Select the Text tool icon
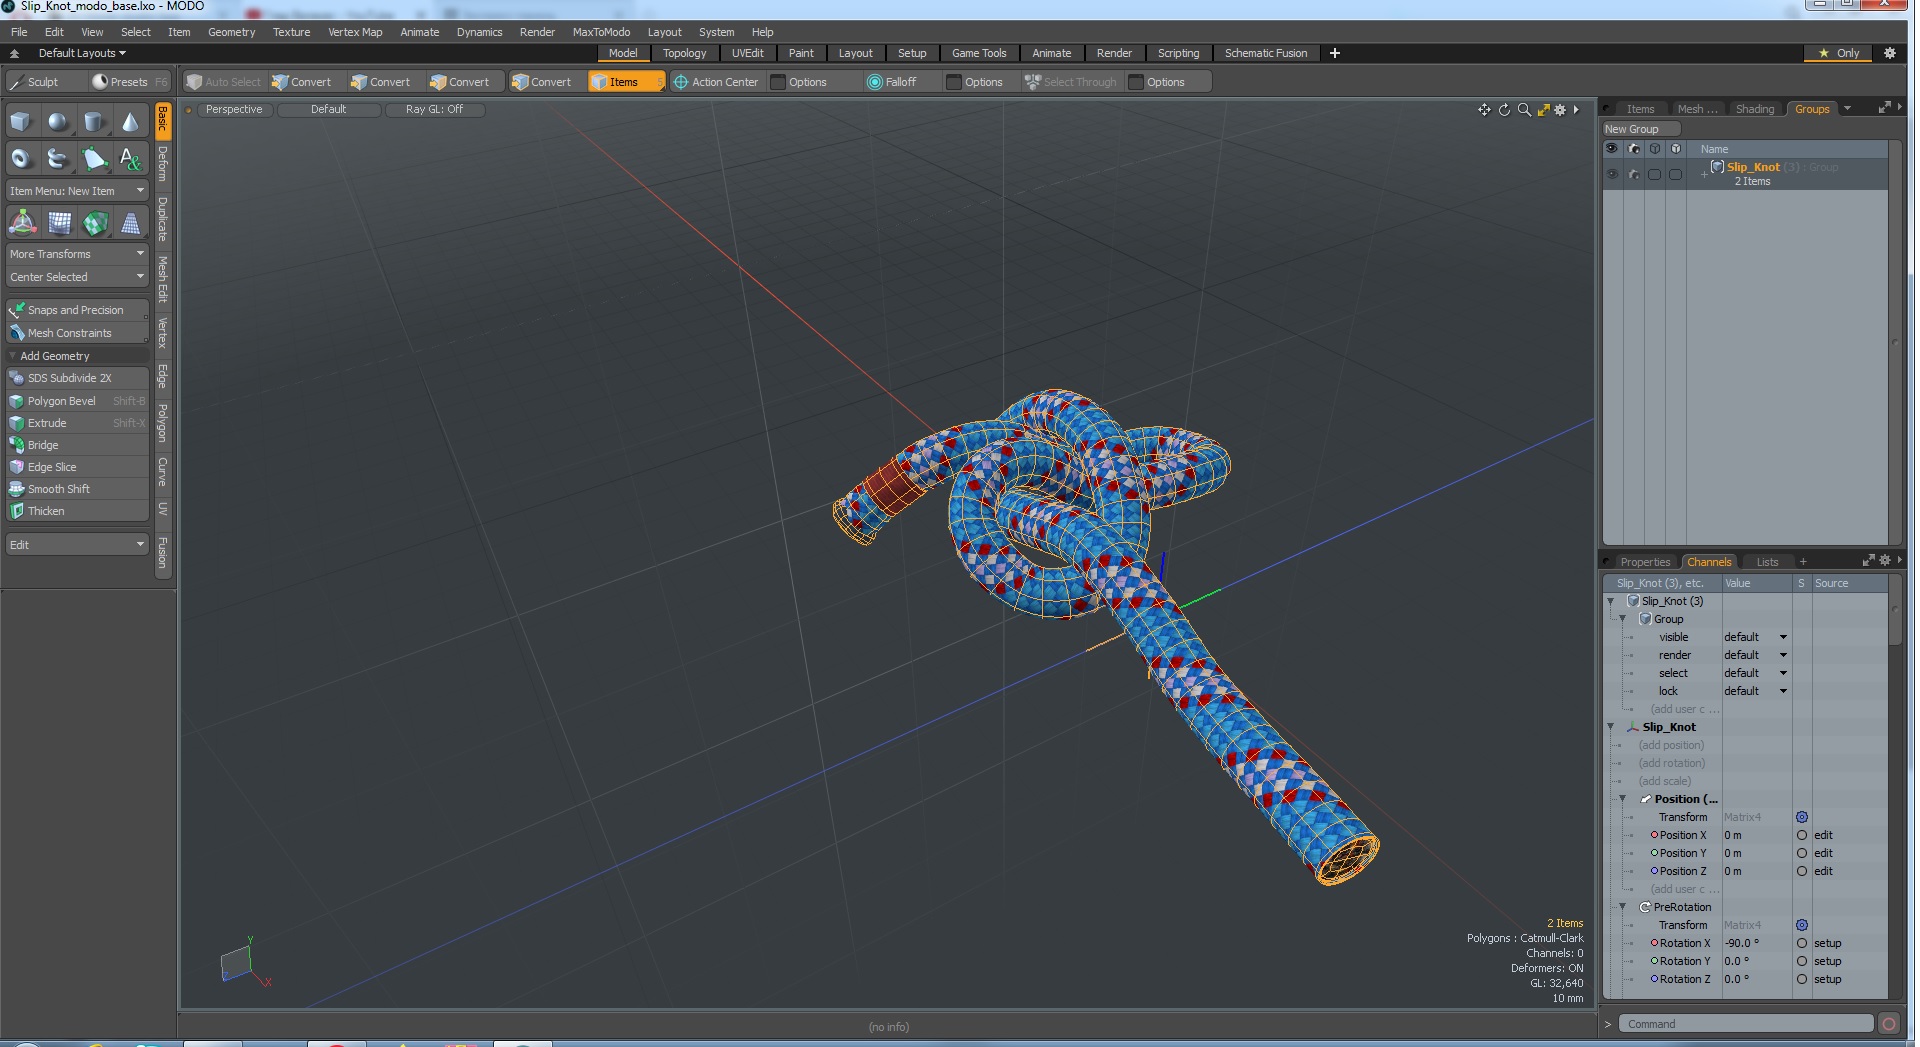The image size is (1920, 1047). pos(130,158)
